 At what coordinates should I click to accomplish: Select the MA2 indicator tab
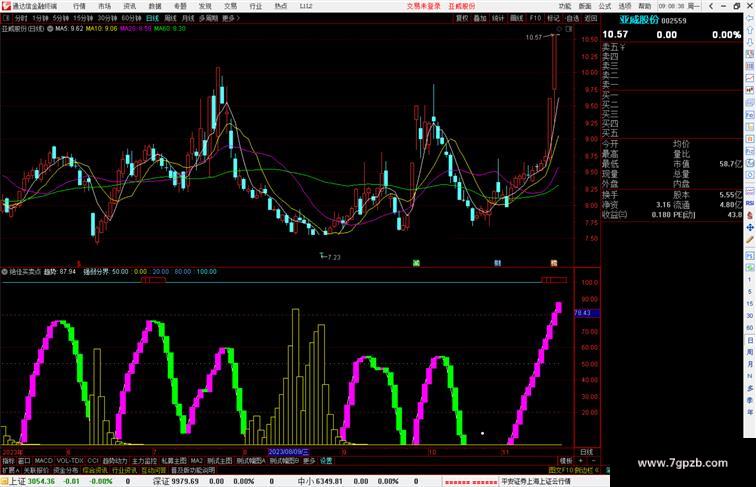click(197, 461)
